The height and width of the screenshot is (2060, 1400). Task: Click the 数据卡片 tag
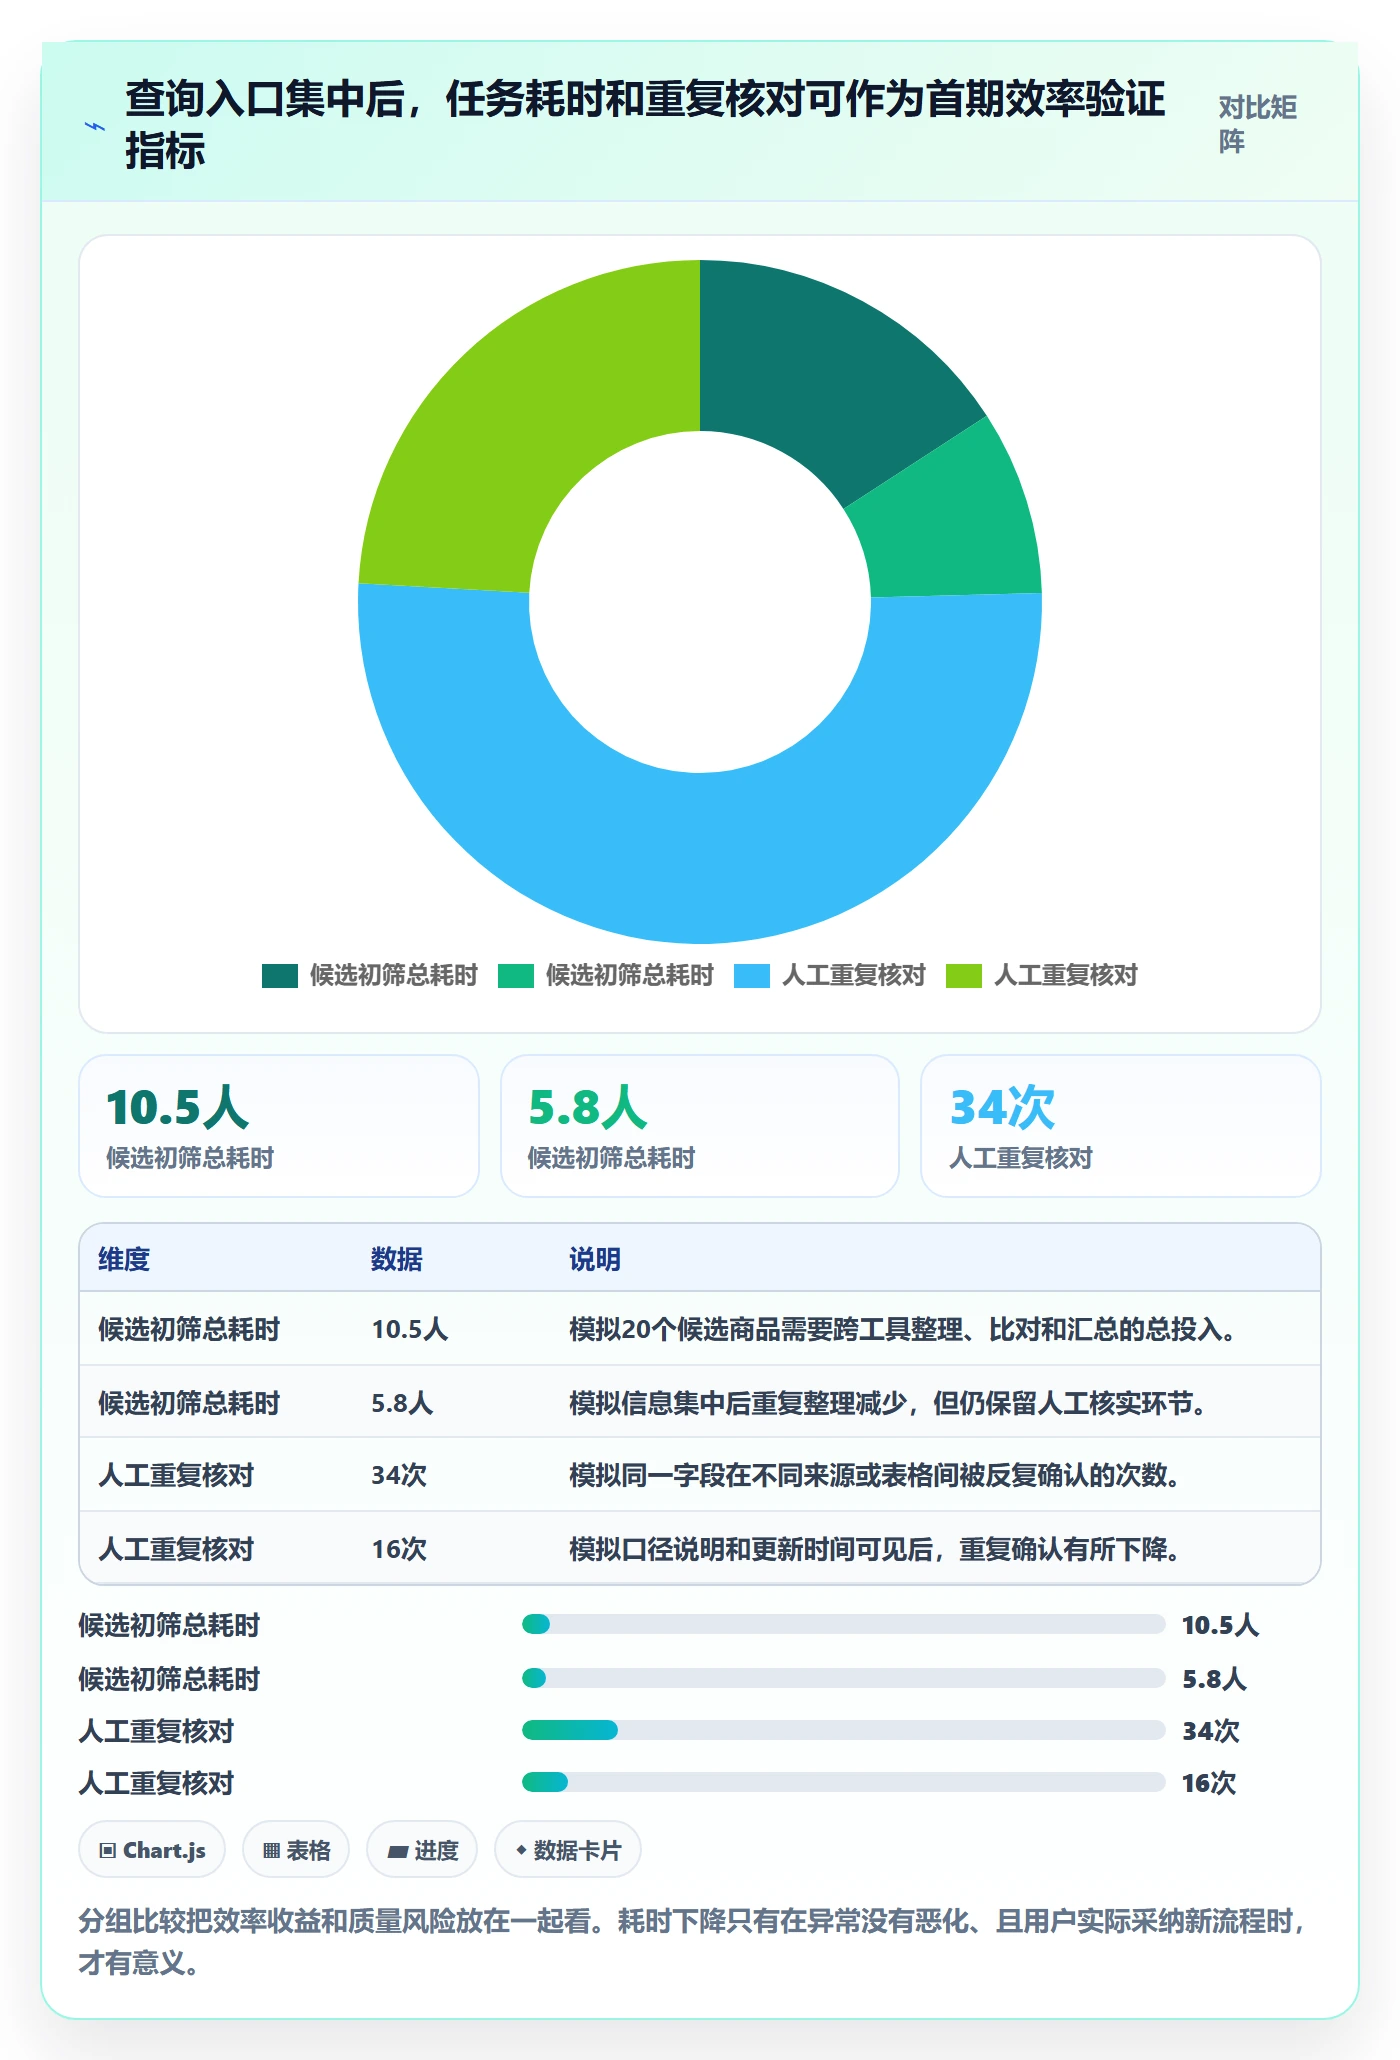point(568,1850)
